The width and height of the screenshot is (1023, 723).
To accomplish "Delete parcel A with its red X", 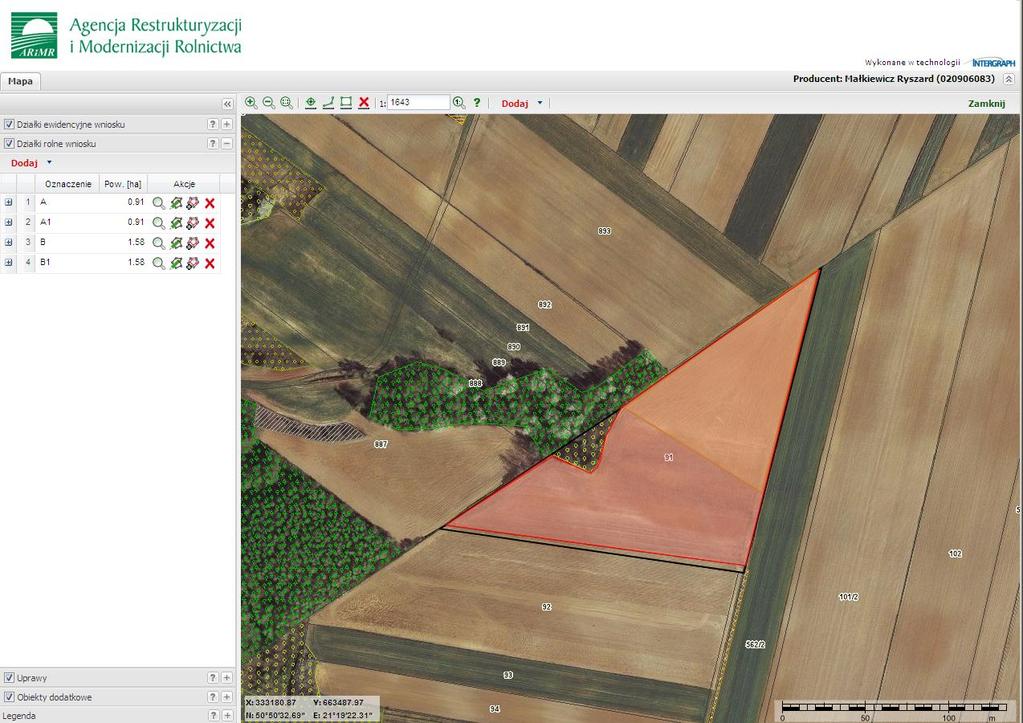I will (x=209, y=204).
